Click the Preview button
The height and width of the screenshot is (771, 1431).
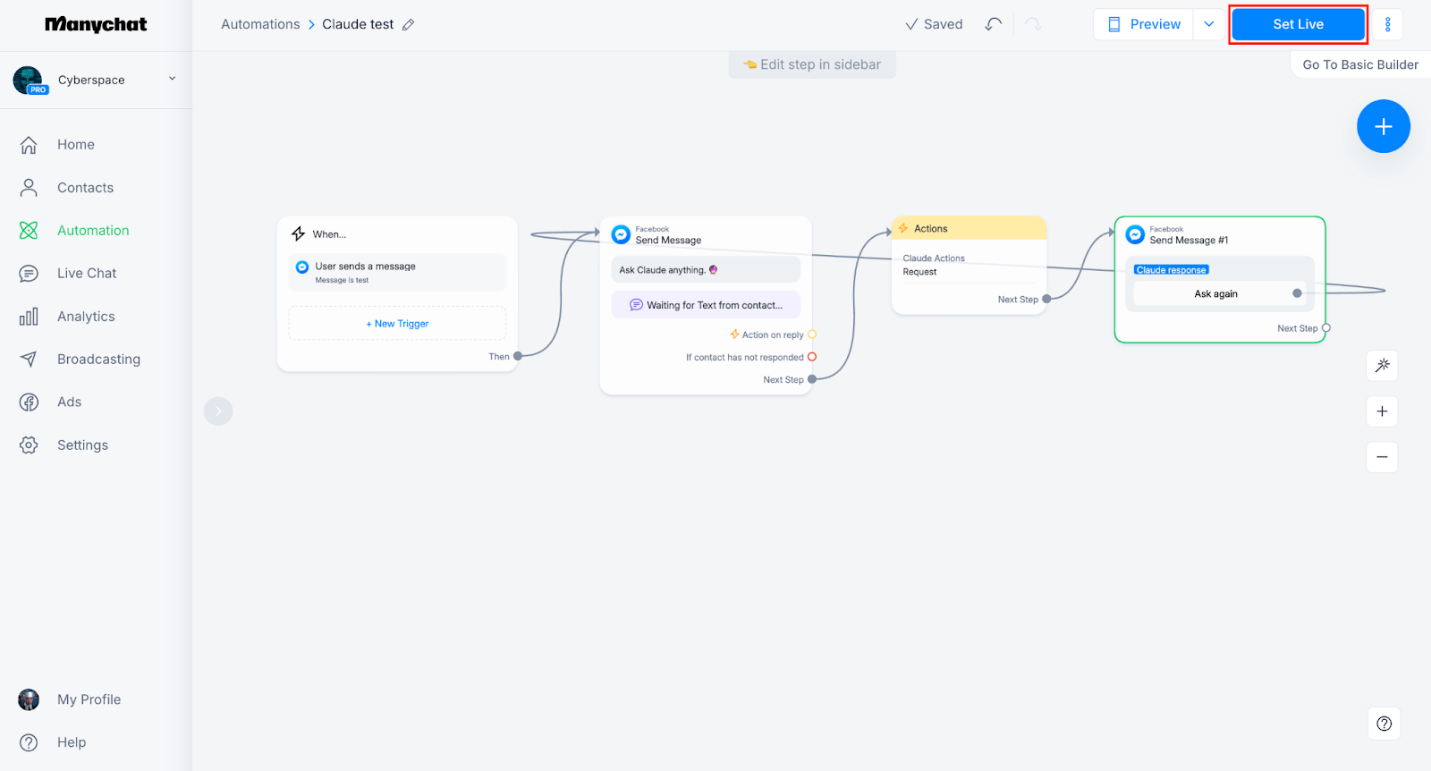click(x=1143, y=24)
